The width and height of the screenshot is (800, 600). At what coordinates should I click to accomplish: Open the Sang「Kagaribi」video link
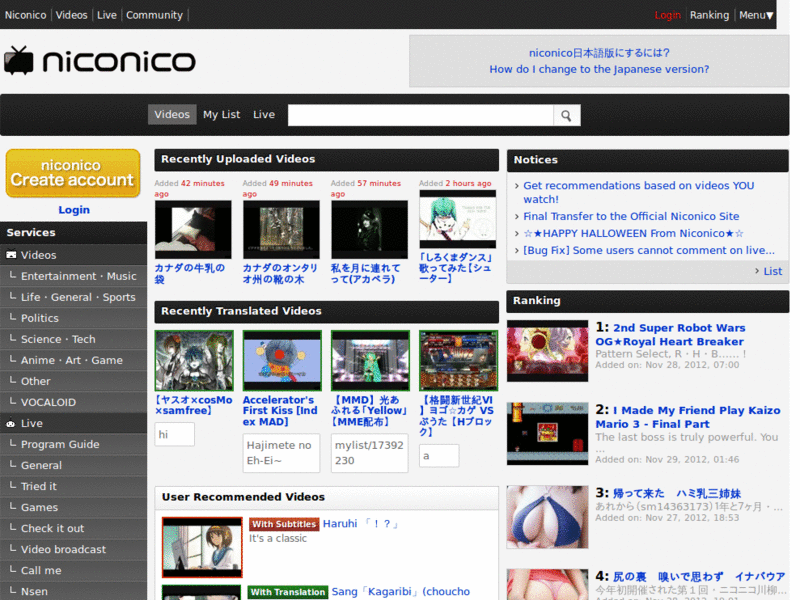401,591
